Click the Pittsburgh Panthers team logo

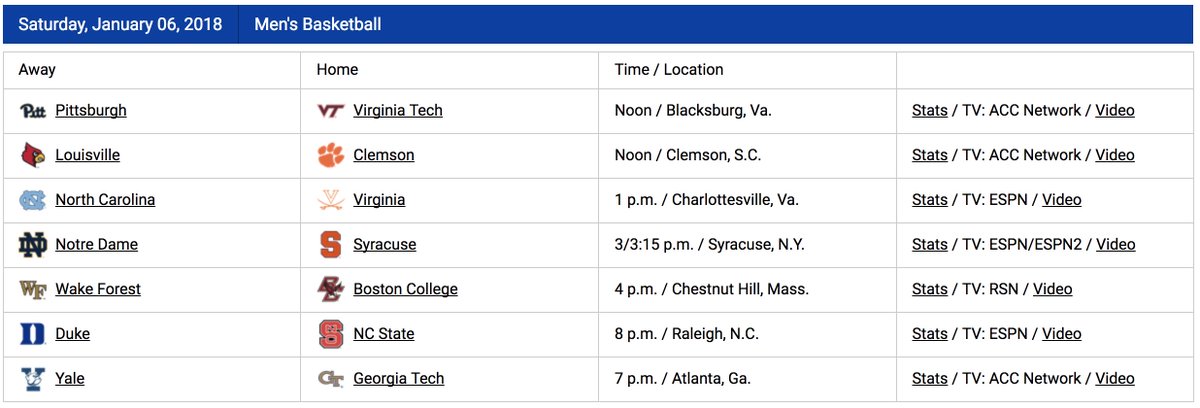pyautogui.click(x=33, y=111)
